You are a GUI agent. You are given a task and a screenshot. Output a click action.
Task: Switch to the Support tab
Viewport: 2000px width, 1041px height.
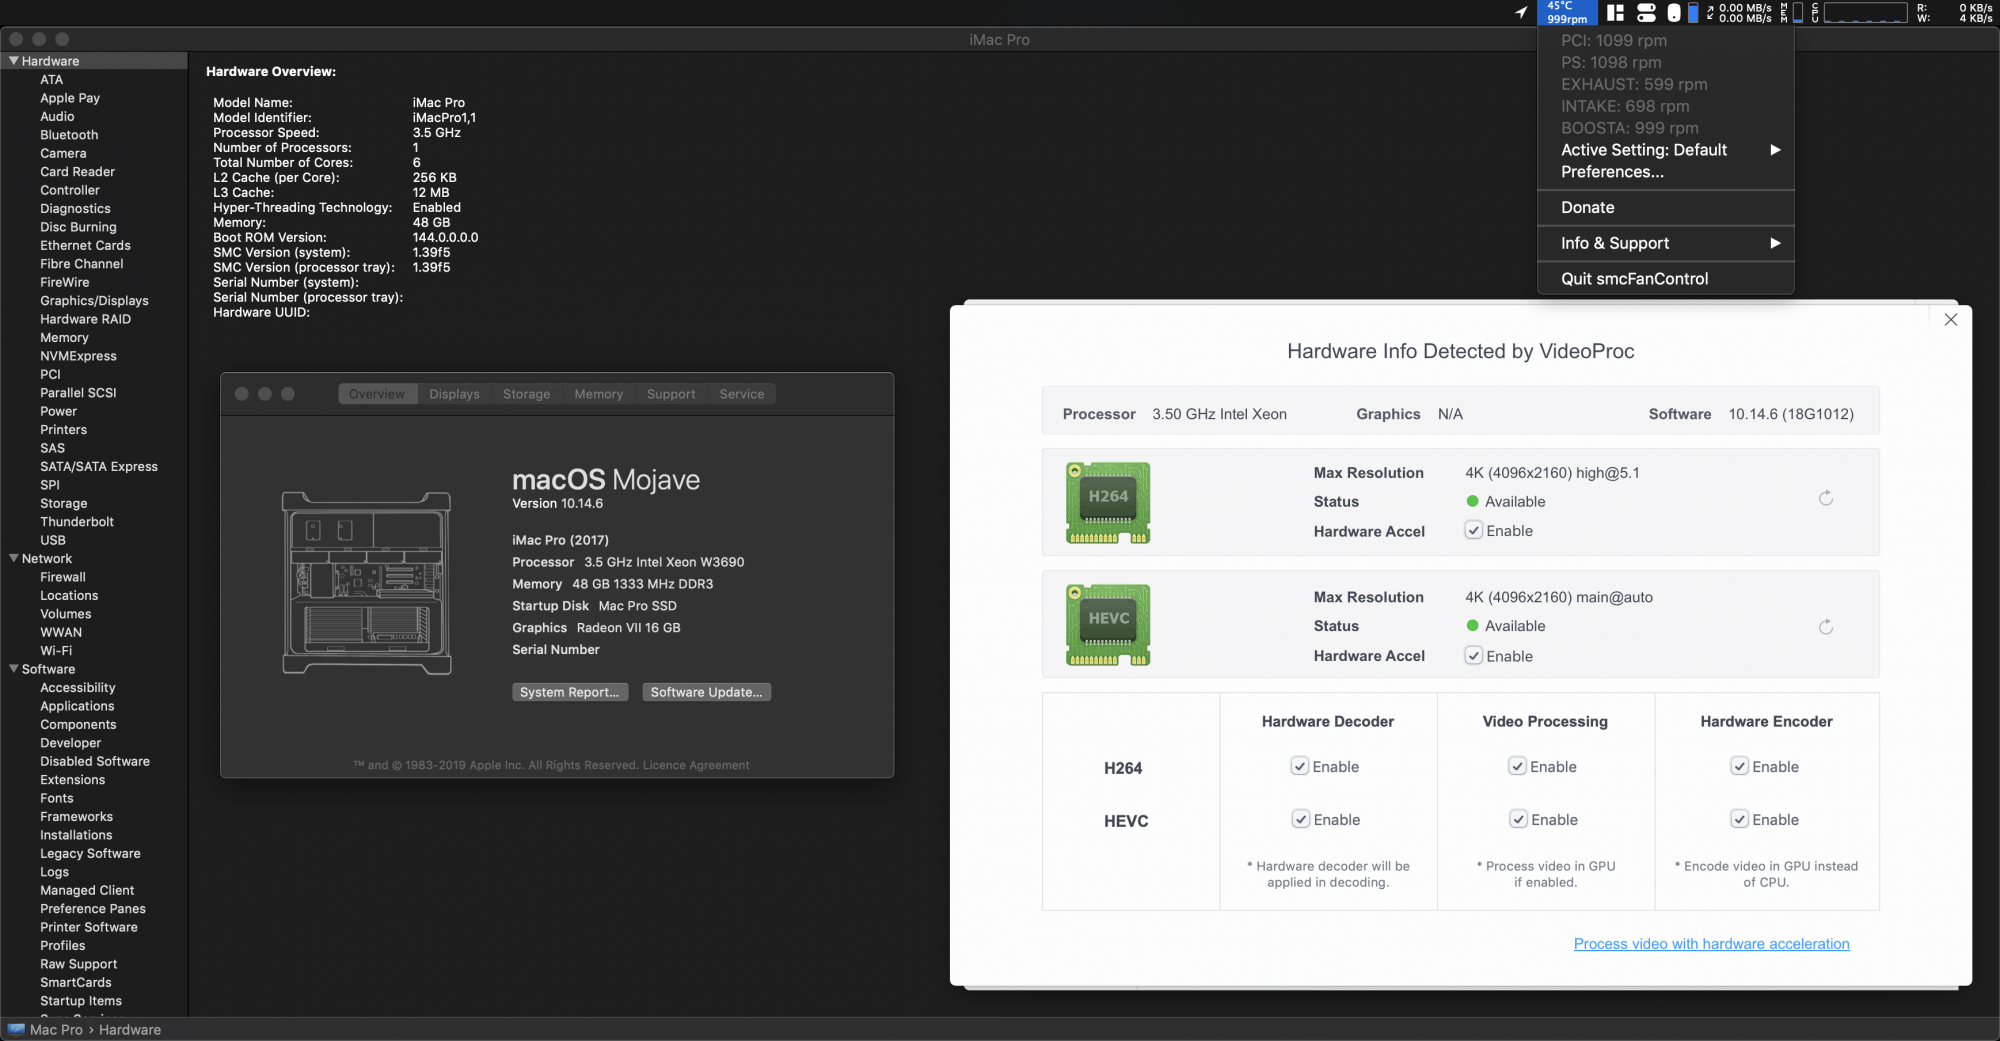pyautogui.click(x=671, y=394)
